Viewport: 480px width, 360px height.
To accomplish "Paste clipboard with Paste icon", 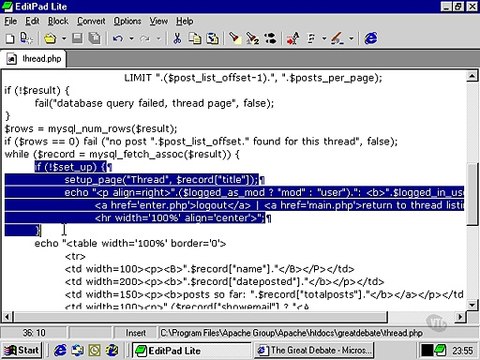I will pos(212,39).
